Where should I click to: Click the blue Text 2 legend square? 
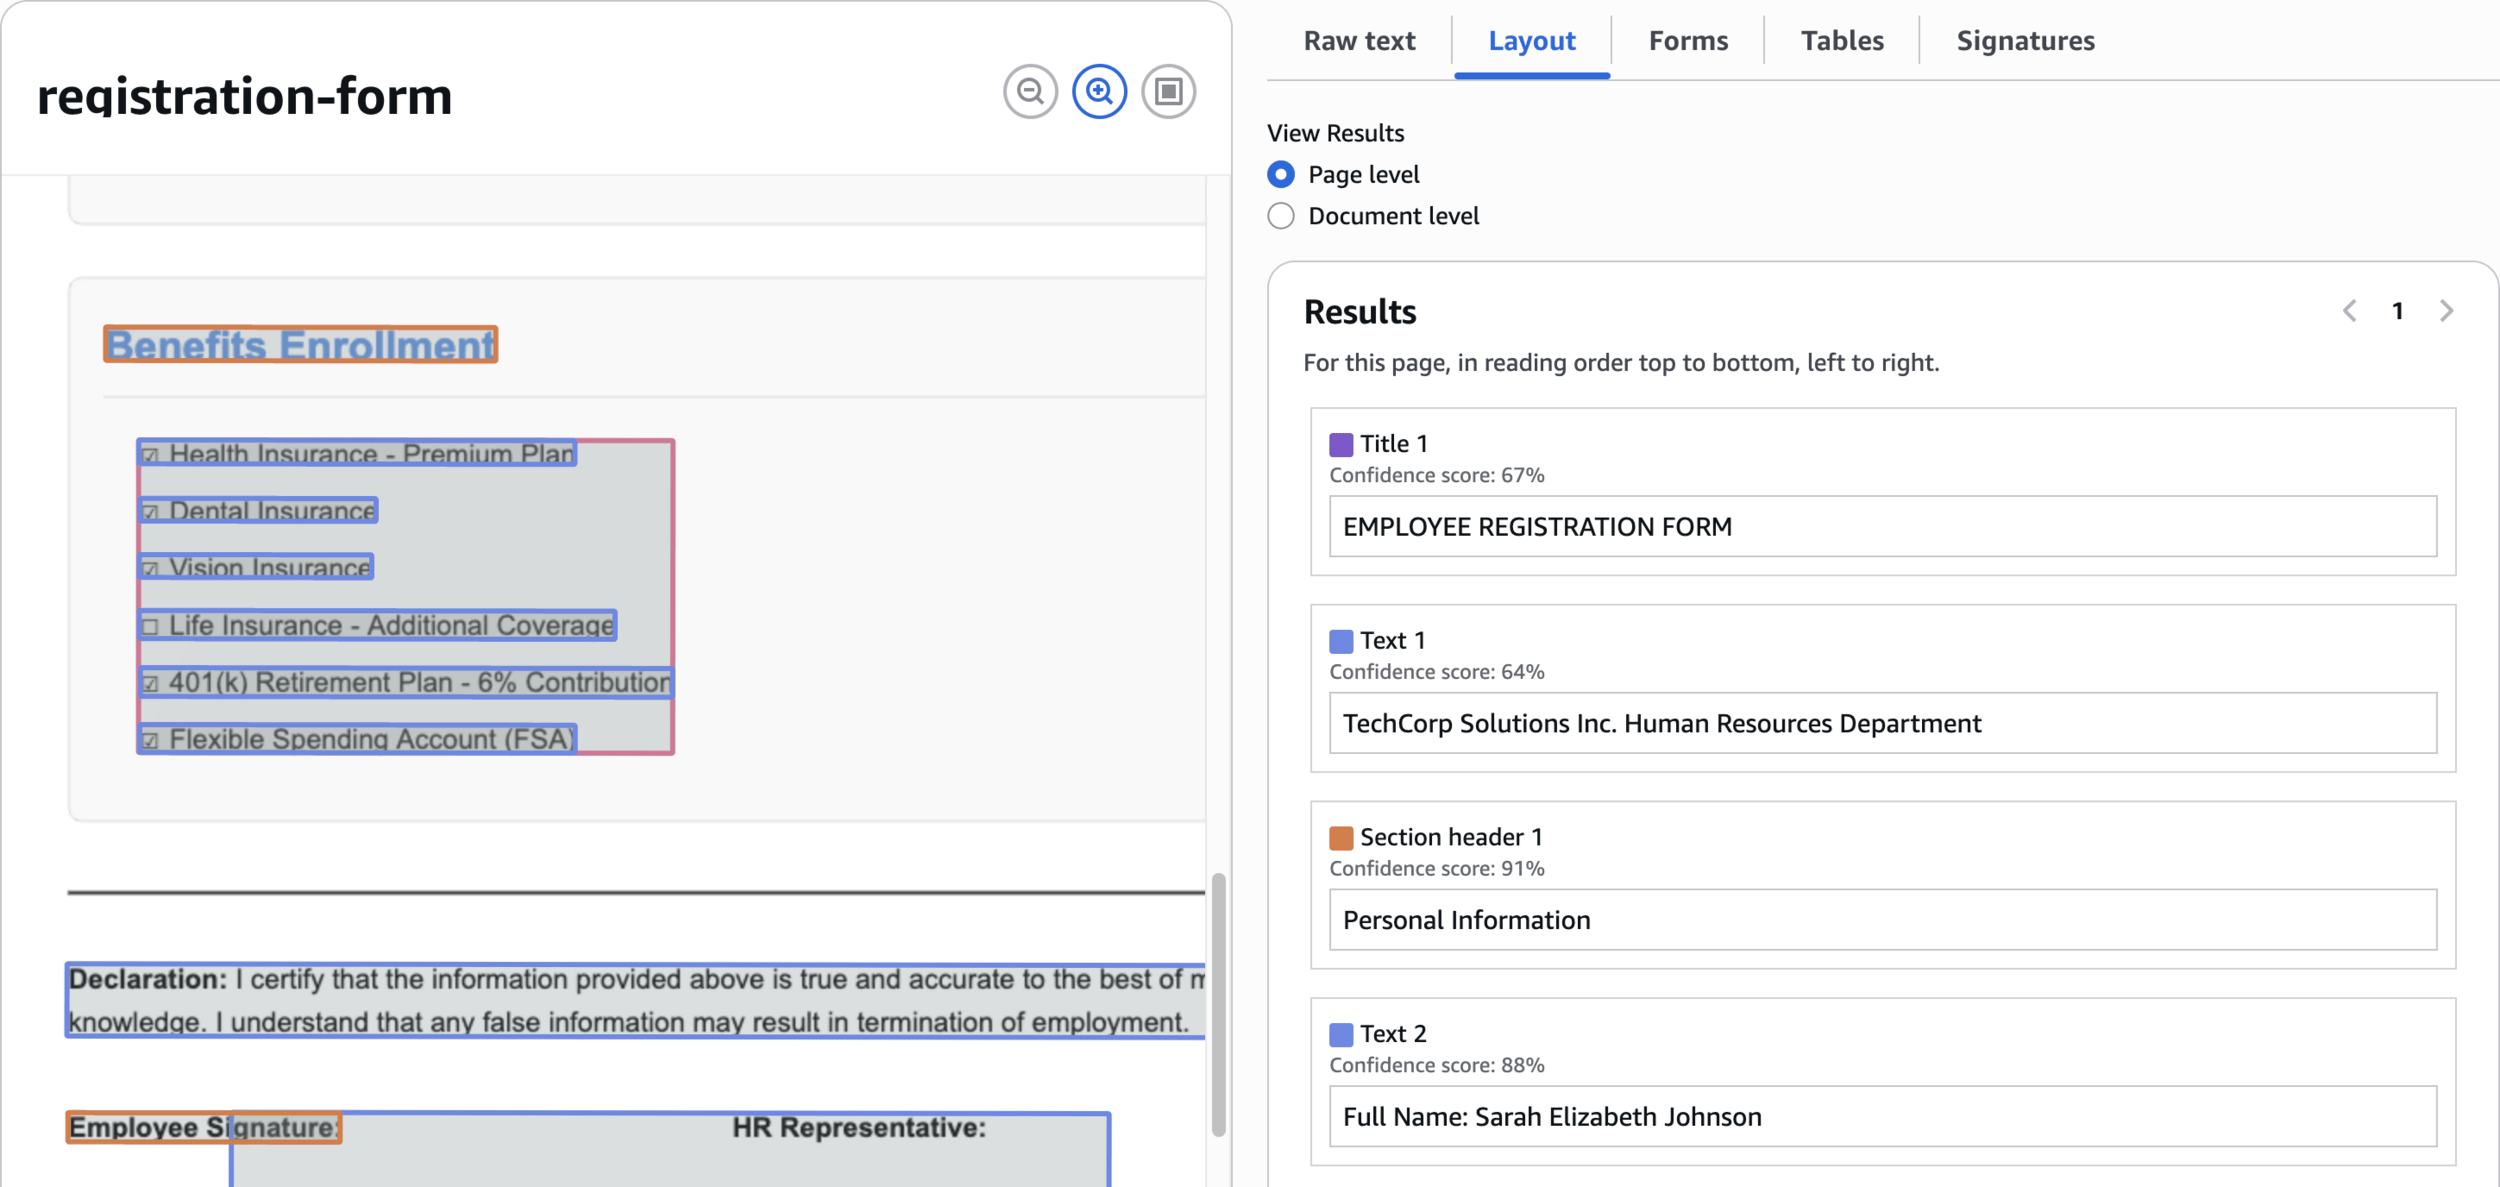point(1340,1034)
